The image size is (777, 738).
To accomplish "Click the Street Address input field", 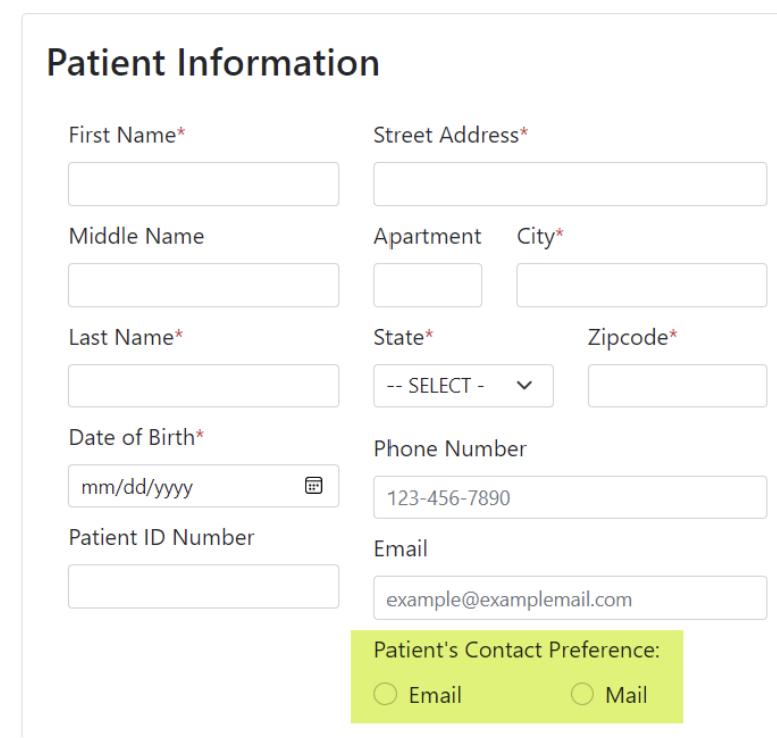I will coord(570,184).
